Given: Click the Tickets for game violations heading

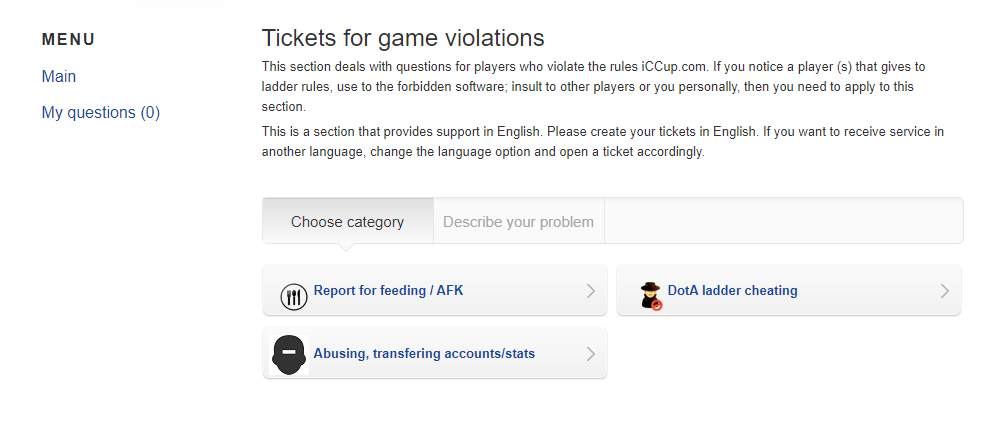Looking at the screenshot, I should pos(402,38).
